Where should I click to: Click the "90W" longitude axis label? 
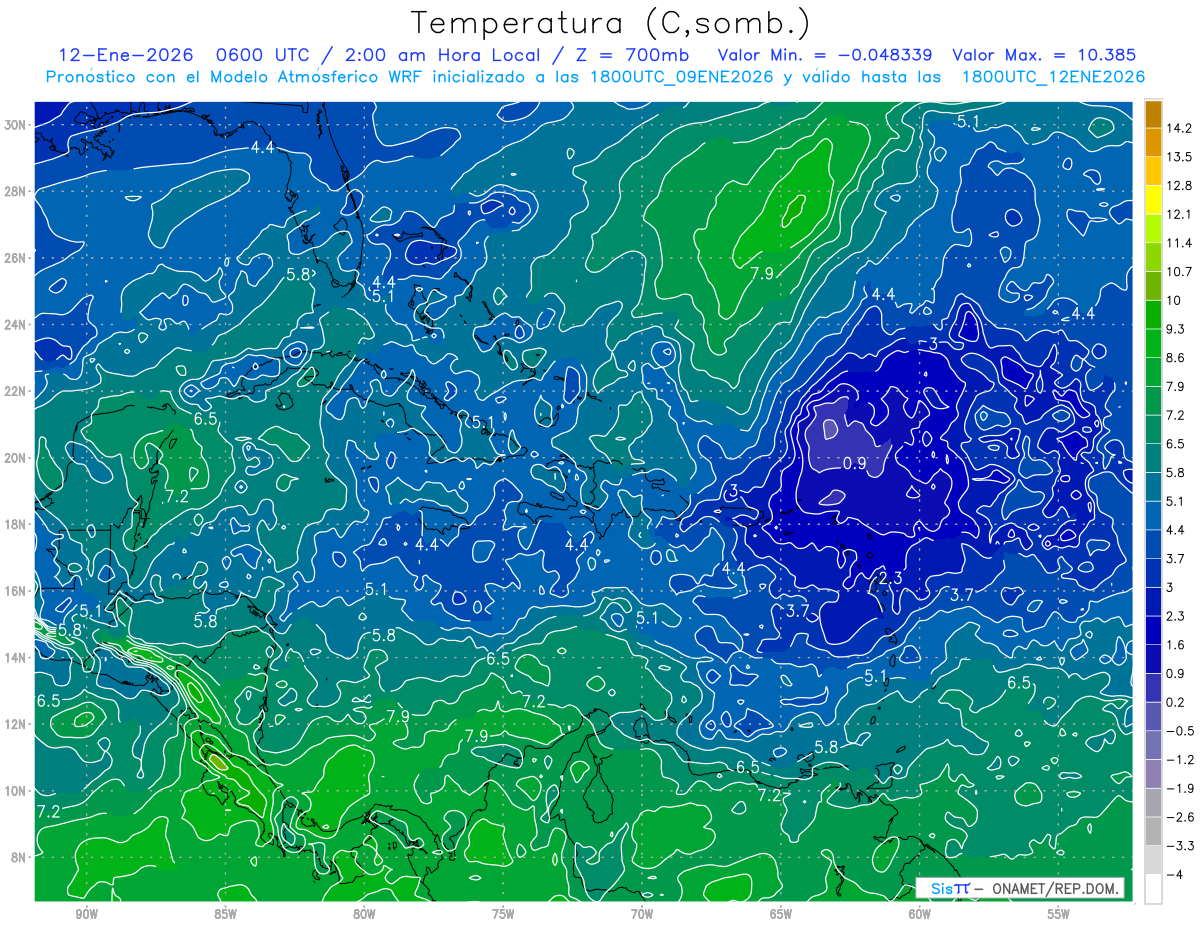[86, 914]
